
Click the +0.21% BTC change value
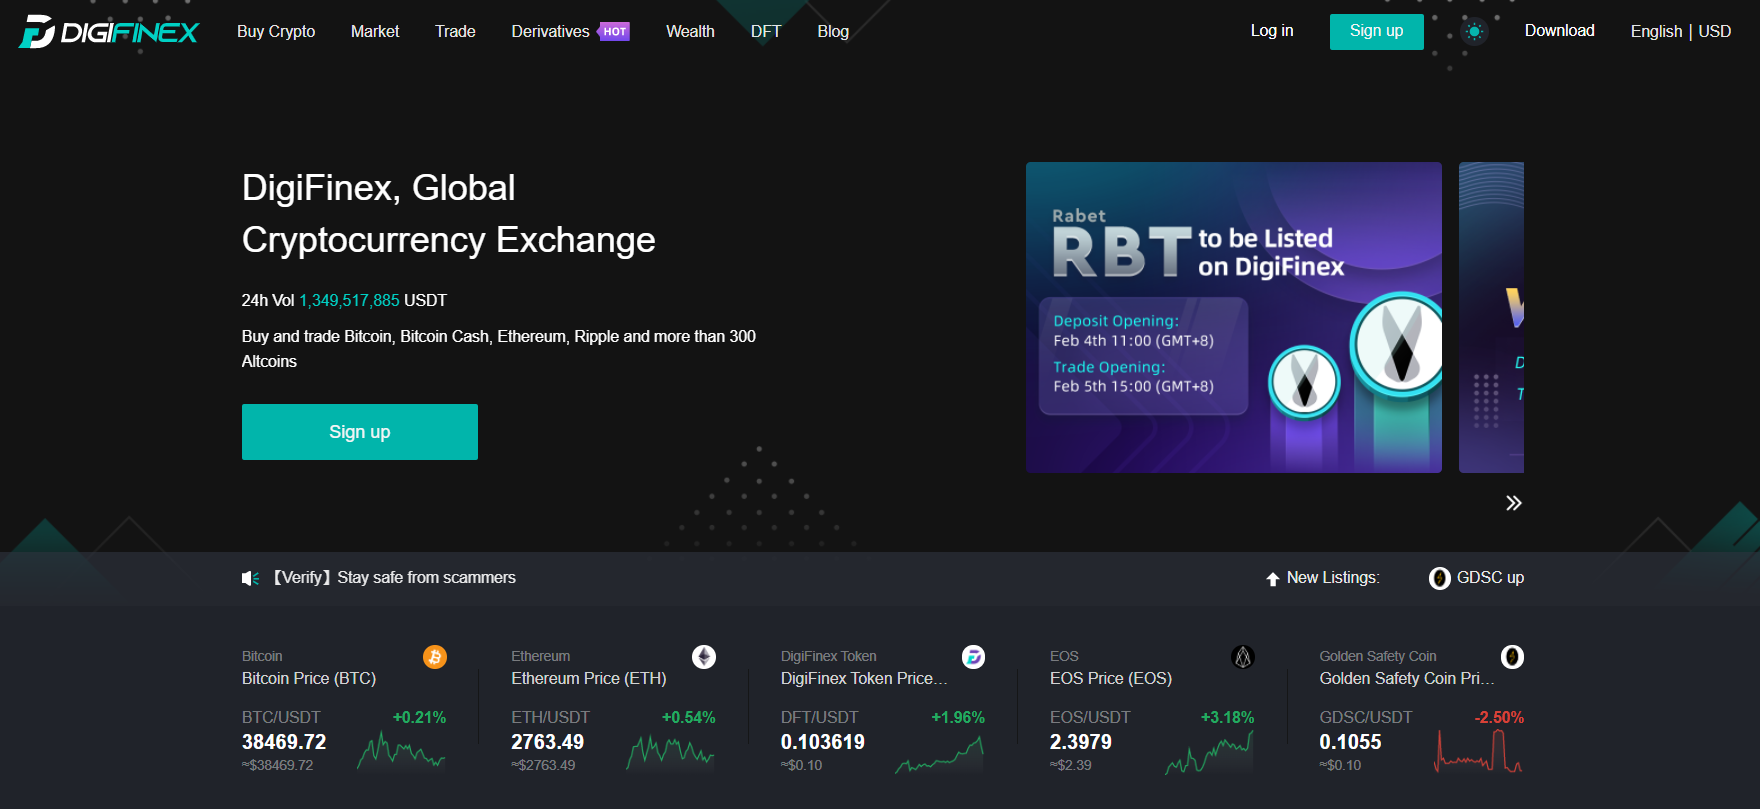coord(419,717)
